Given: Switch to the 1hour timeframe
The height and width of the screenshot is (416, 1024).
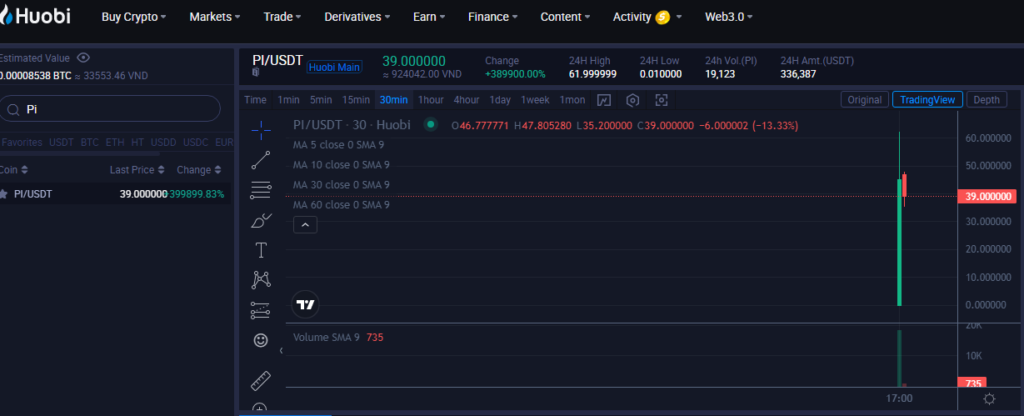Looking at the screenshot, I should 431,100.
